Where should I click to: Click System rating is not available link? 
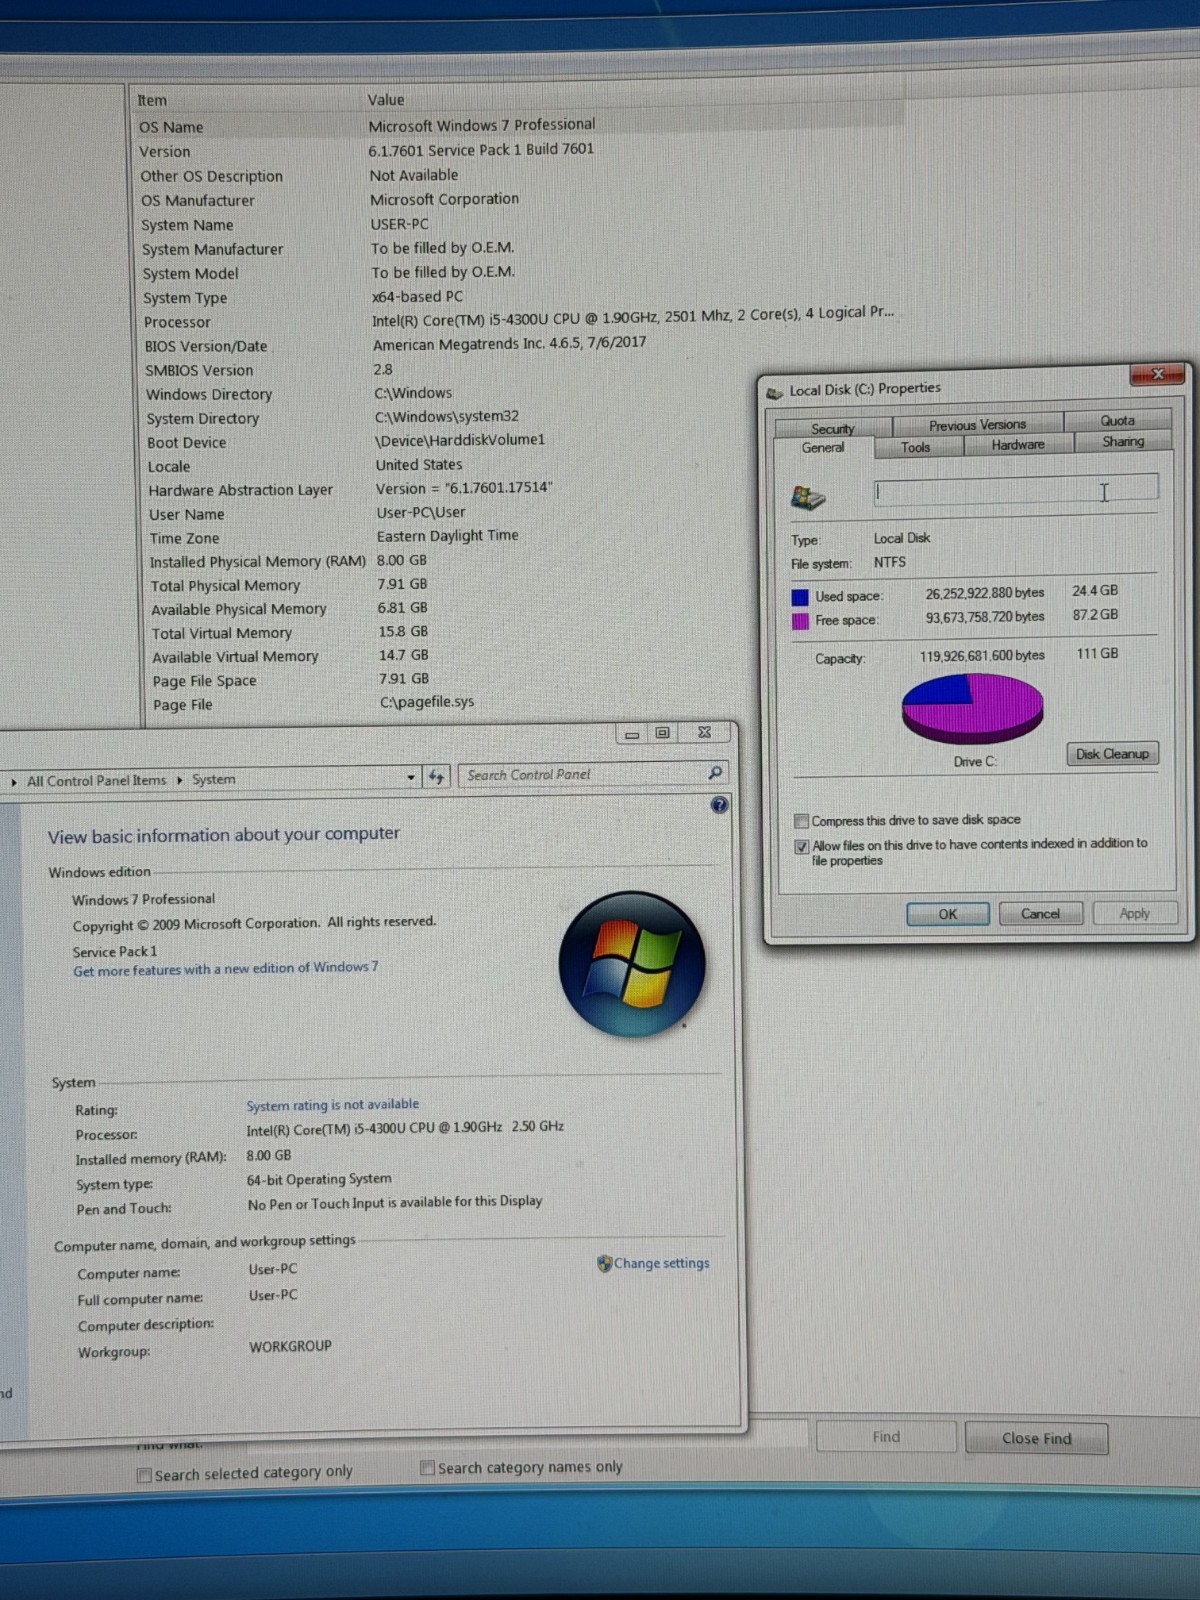click(x=333, y=1105)
